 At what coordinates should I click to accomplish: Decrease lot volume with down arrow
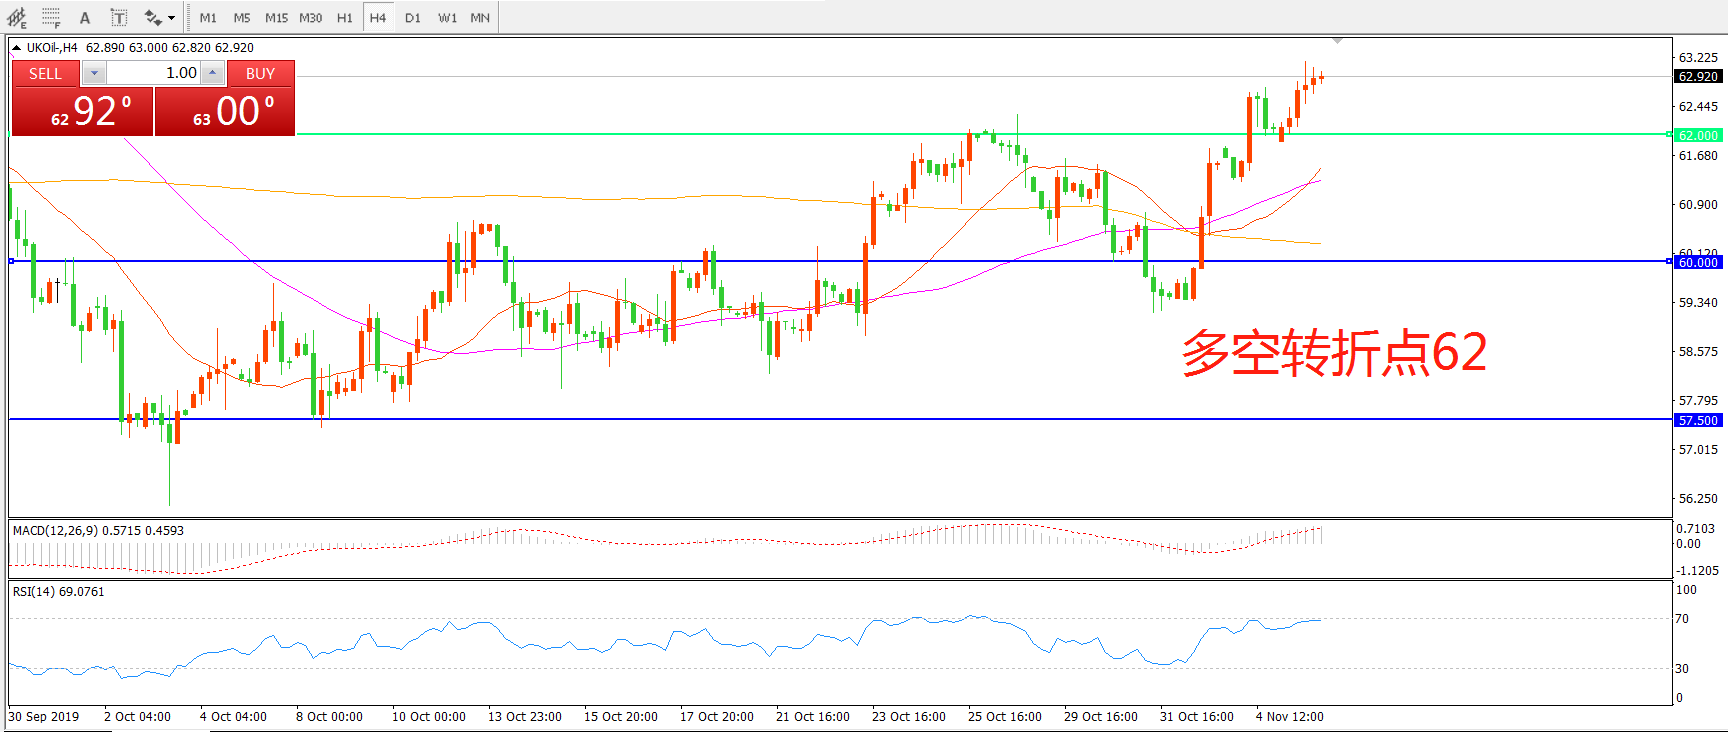click(x=93, y=73)
